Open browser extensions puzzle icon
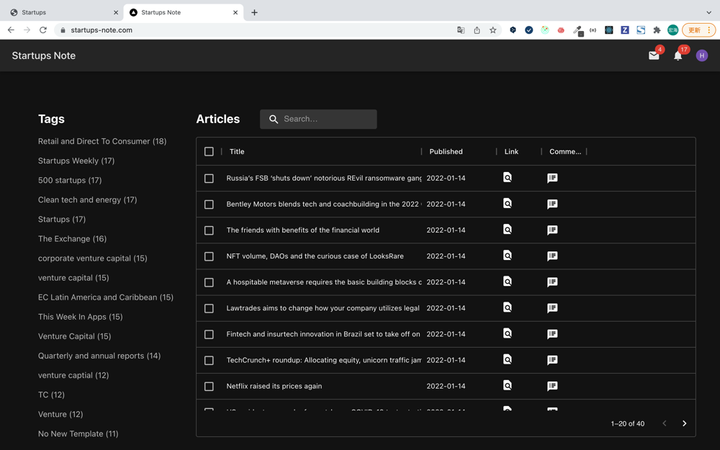Image resolution: width=720 pixels, height=450 pixels. point(657,30)
